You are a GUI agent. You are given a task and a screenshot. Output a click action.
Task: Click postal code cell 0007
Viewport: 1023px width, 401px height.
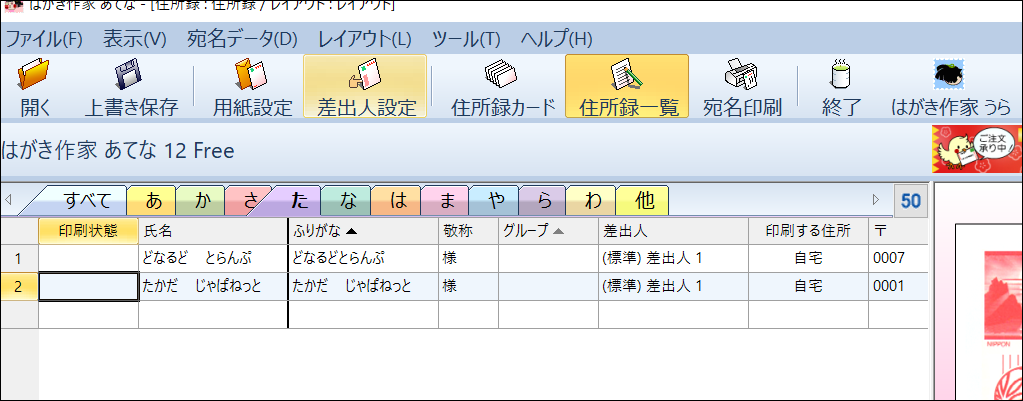click(x=898, y=258)
